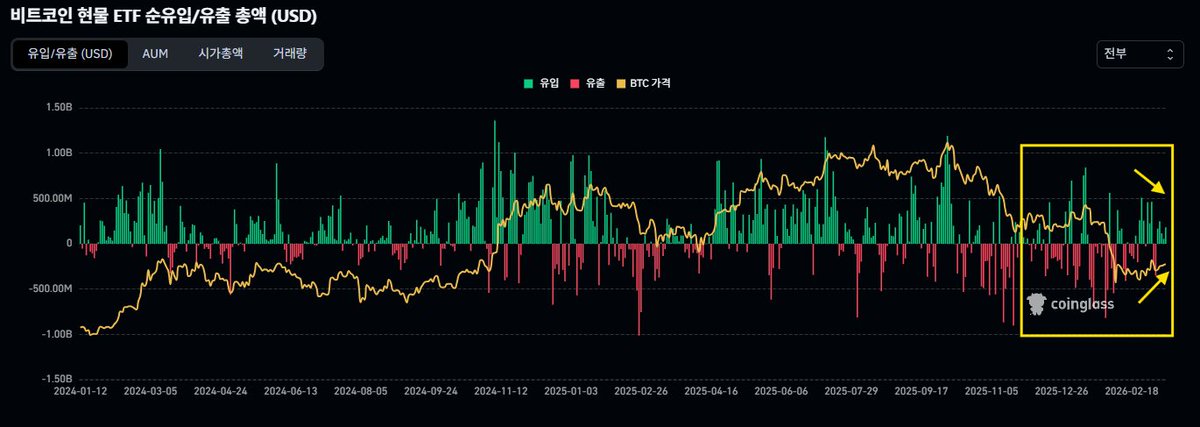The height and width of the screenshot is (427, 1200).
Task: Toggle the red 유출 legend series
Action: [x=587, y=84]
